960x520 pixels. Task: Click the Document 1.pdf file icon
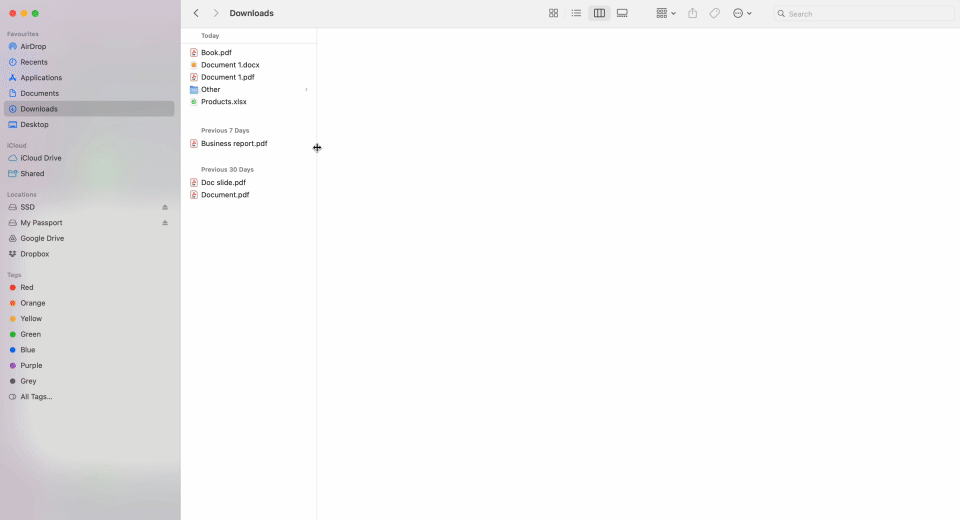[193, 77]
